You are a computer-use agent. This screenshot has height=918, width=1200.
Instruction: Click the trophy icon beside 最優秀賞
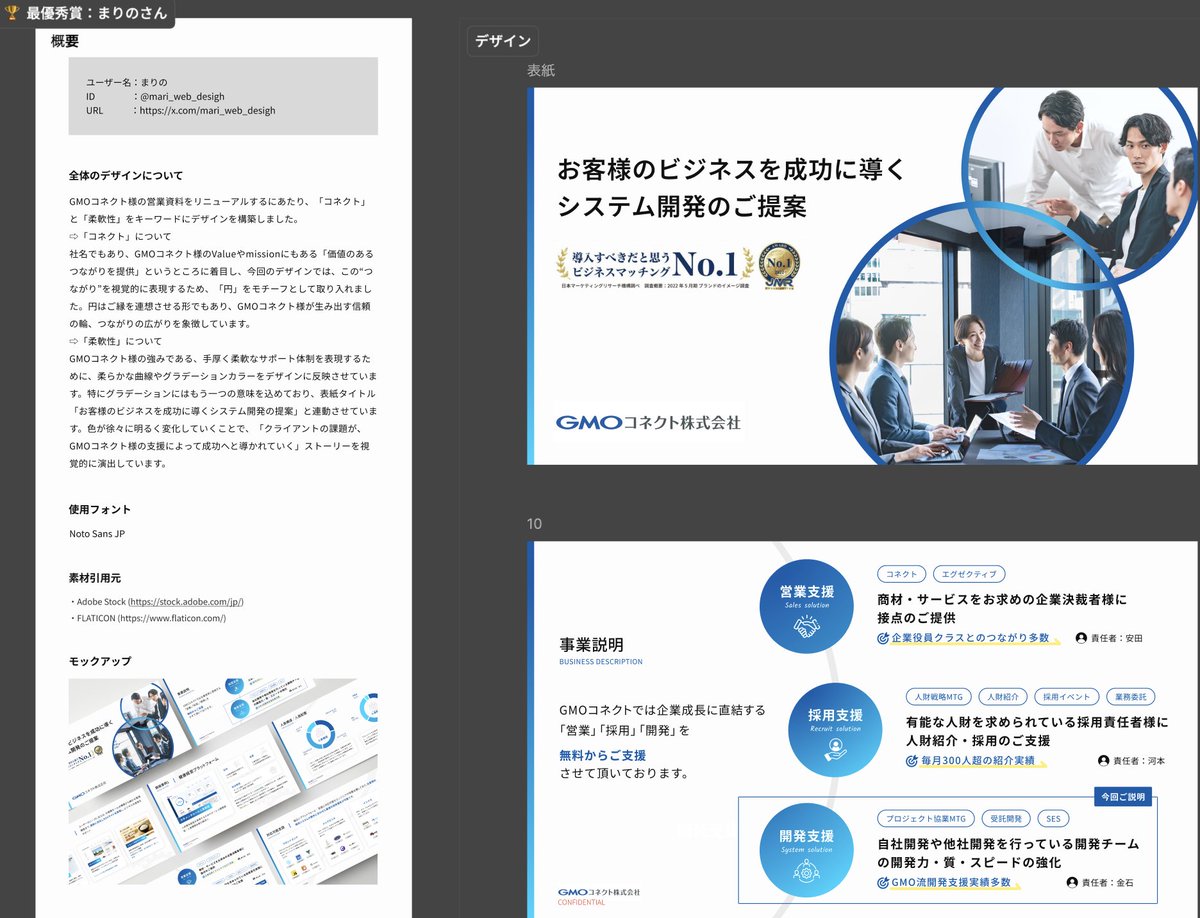(x=12, y=13)
